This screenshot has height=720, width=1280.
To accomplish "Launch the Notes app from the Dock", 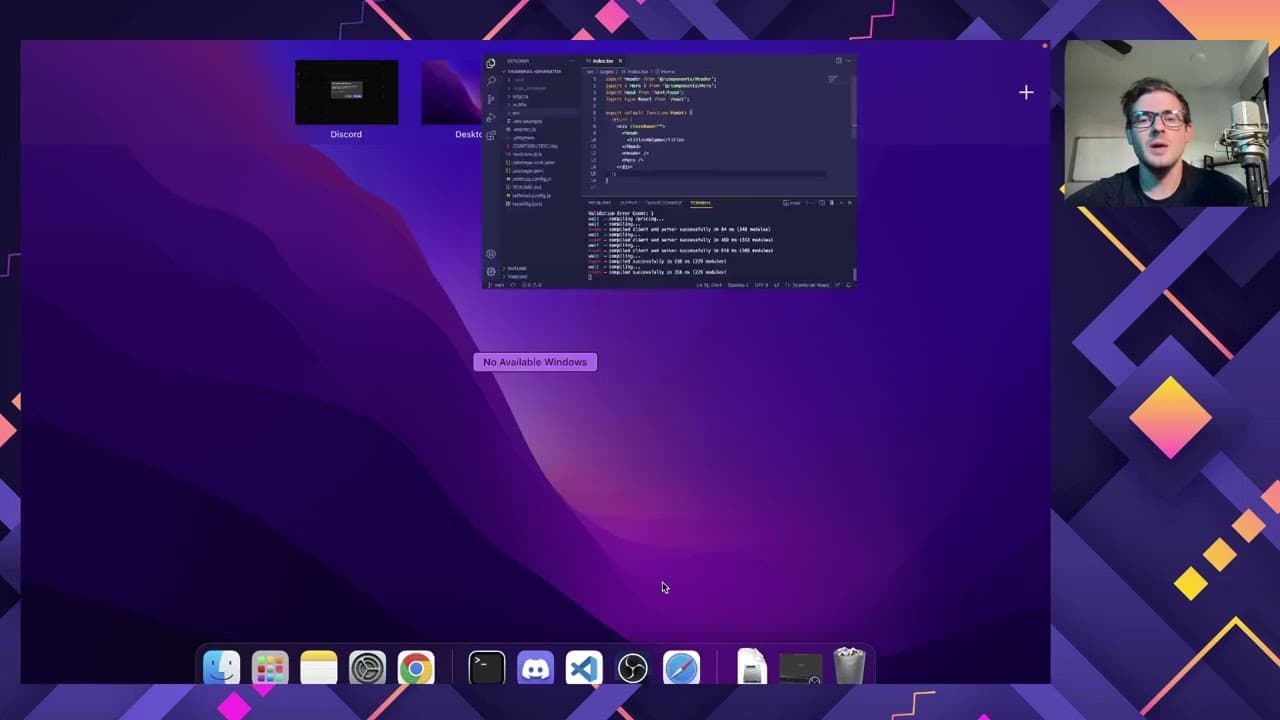I will coord(319,668).
